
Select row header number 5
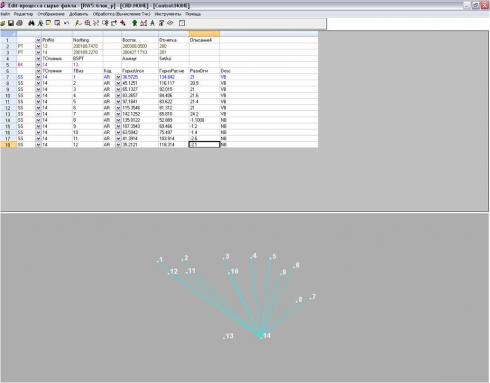(x=8, y=65)
